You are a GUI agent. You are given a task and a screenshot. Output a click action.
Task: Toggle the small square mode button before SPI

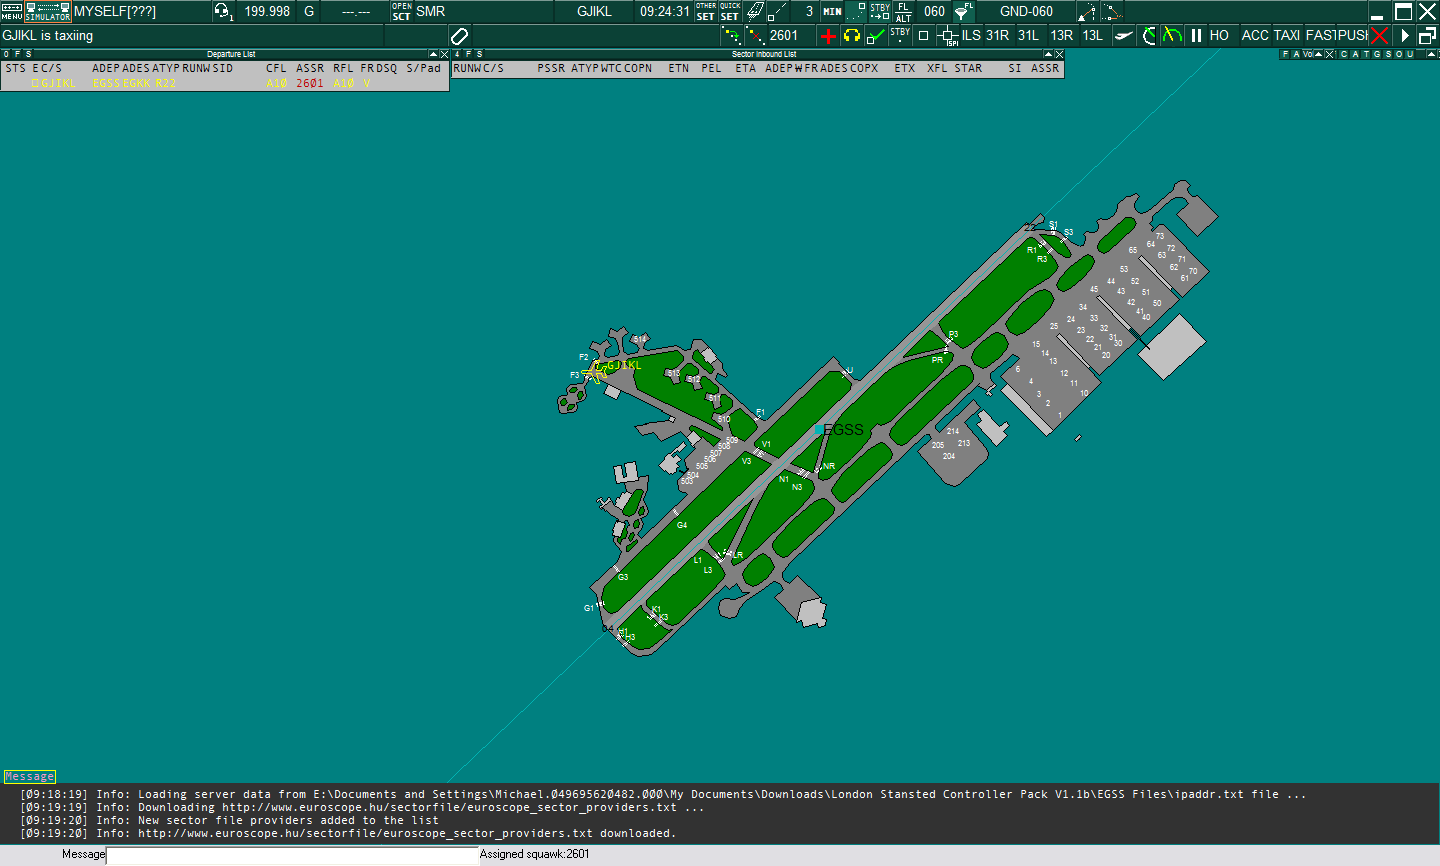(924, 36)
